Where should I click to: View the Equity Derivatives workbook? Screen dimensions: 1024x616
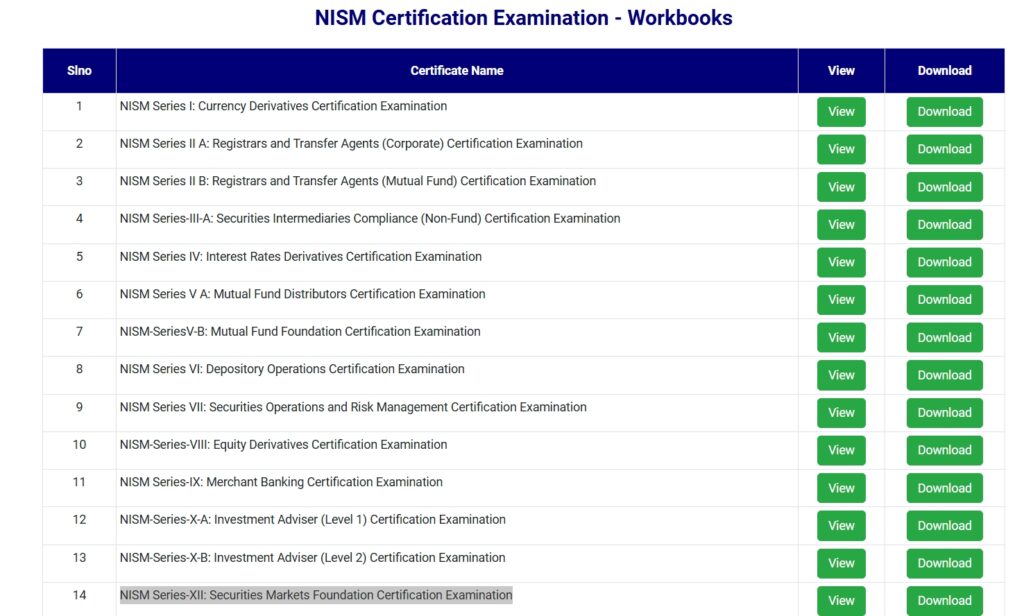pos(841,450)
